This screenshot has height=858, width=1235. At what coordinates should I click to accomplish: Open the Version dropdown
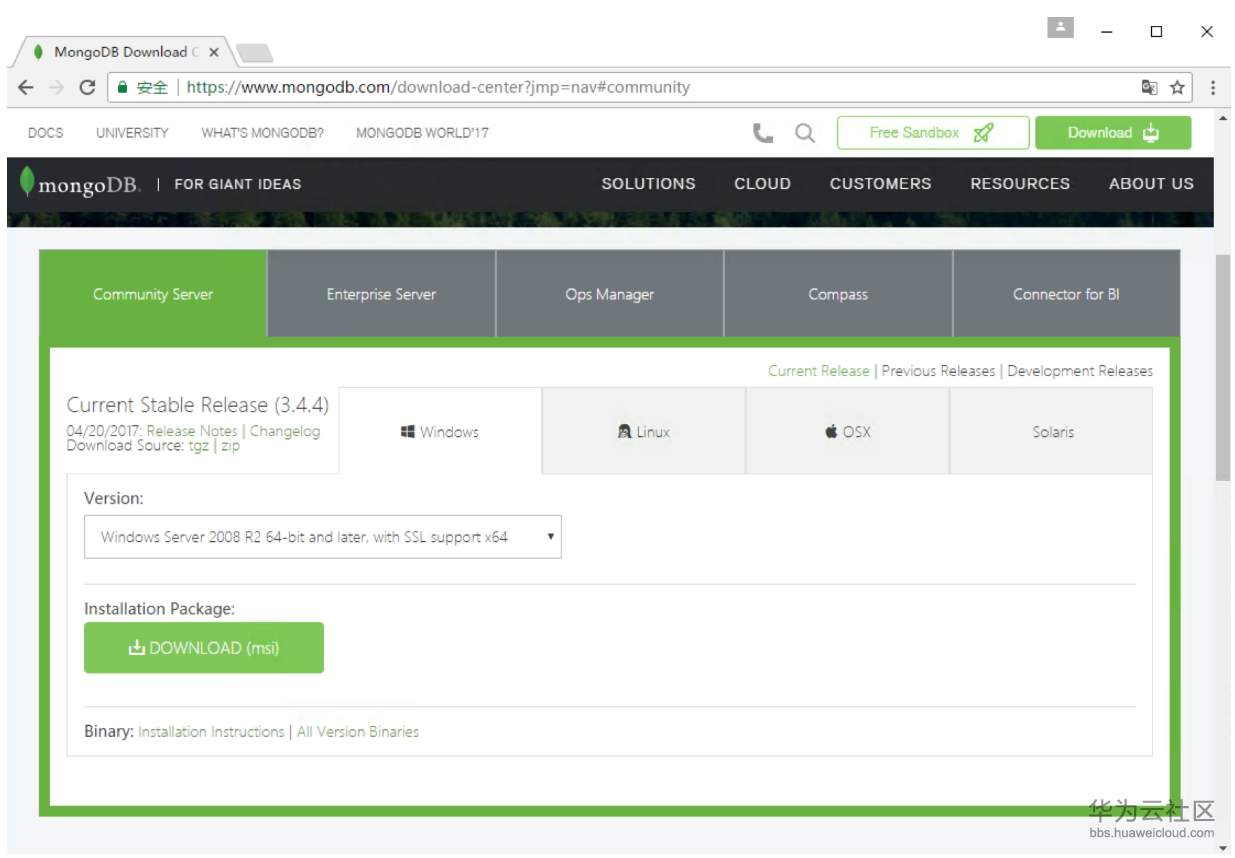click(x=323, y=537)
